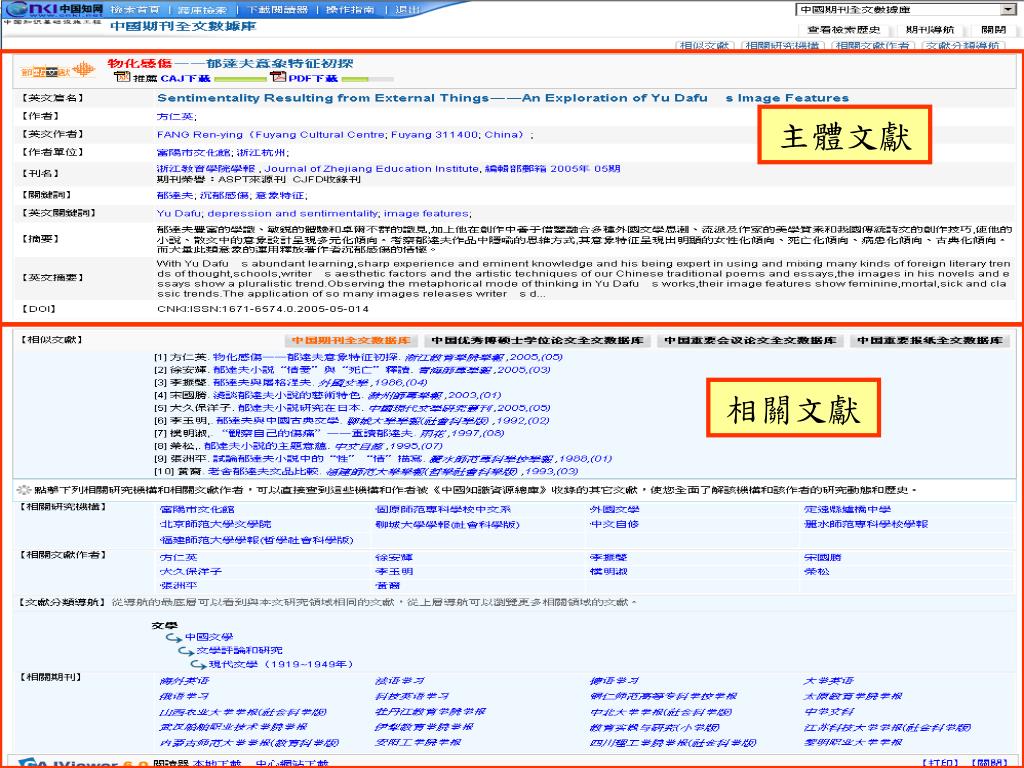Image resolution: width=1024 pixels, height=768 pixels.
Task: Open 檢索首頁 in top navigation
Action: coord(135,10)
